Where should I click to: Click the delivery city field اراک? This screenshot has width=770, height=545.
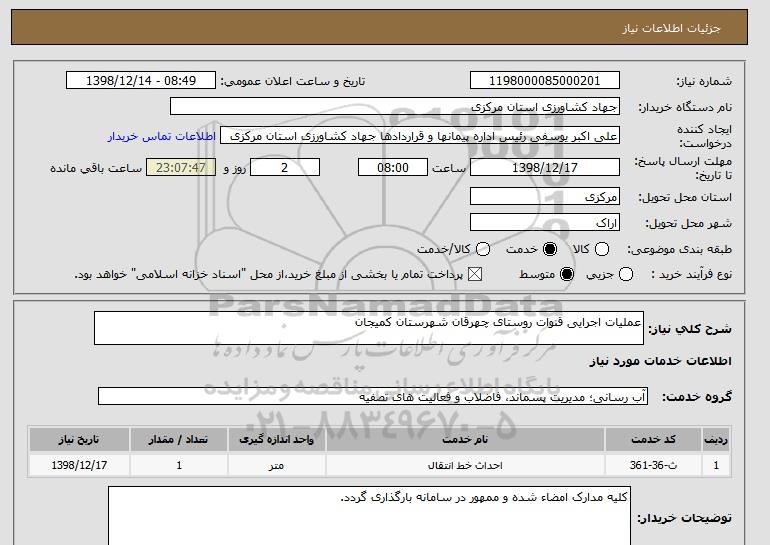pyautogui.click(x=545, y=222)
